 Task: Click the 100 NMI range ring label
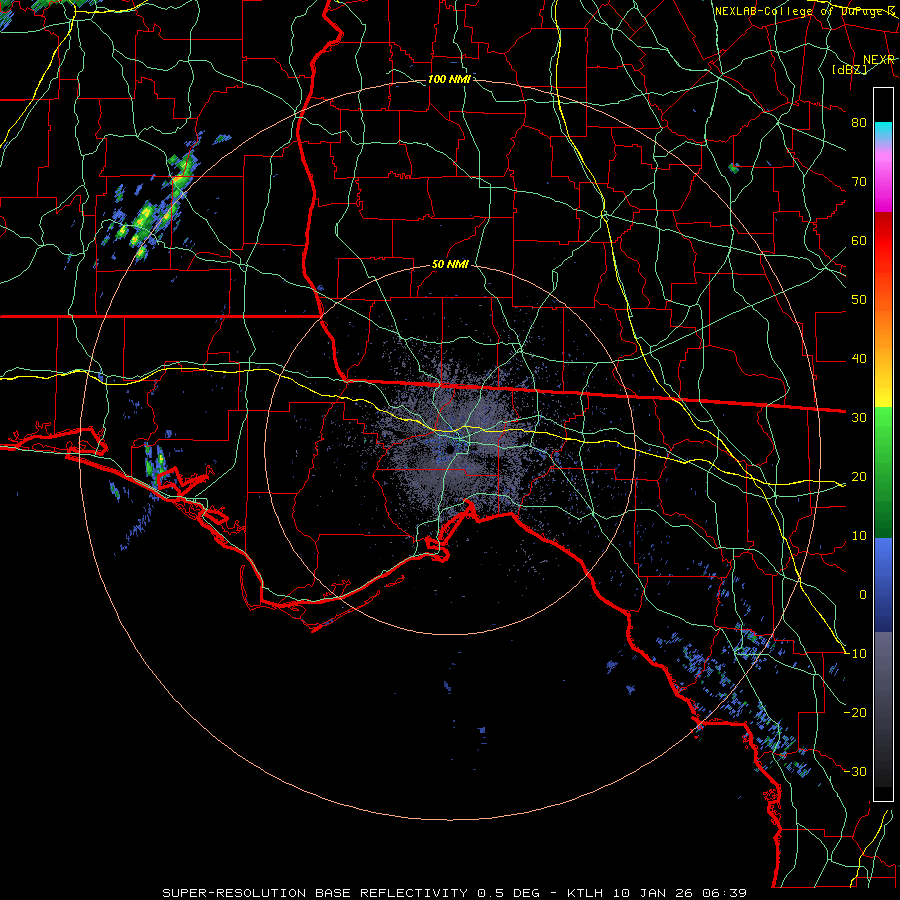[x=449, y=79]
